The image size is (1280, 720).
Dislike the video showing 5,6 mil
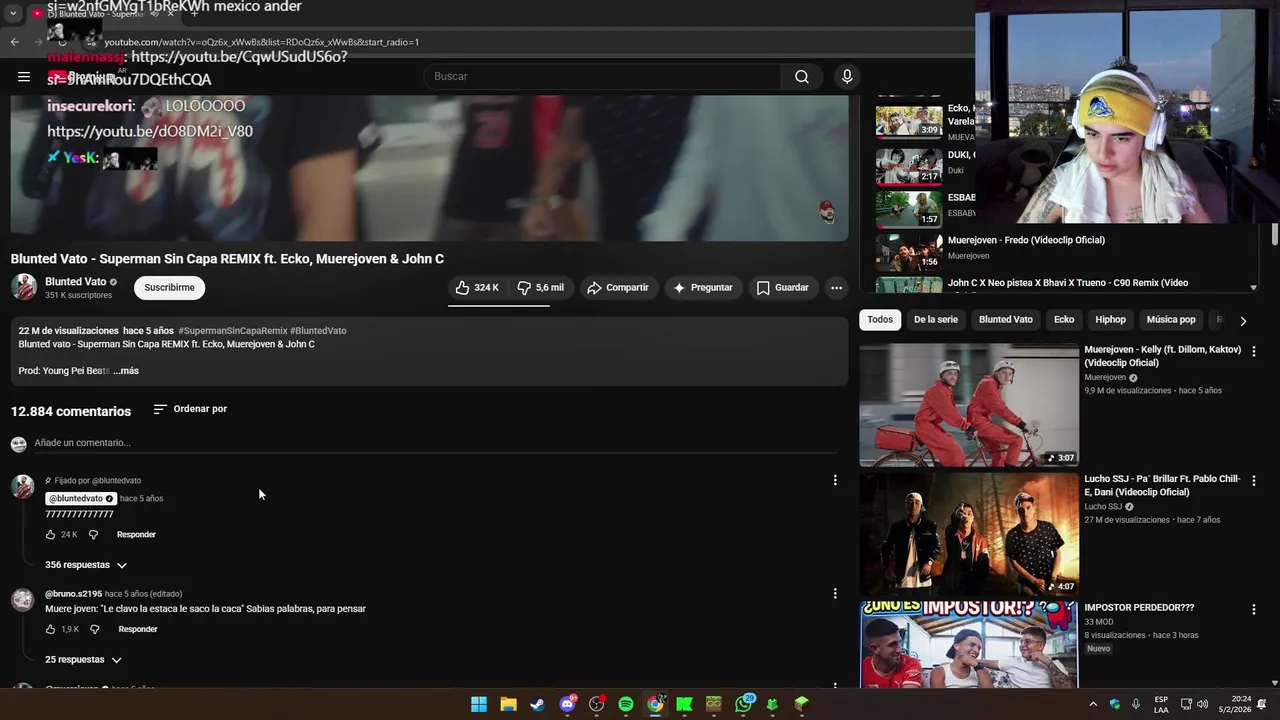pyautogui.click(x=541, y=288)
